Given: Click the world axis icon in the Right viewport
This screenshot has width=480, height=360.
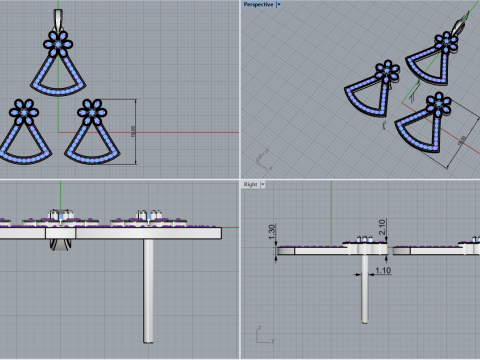Looking at the screenshot, I should pos(265,335).
